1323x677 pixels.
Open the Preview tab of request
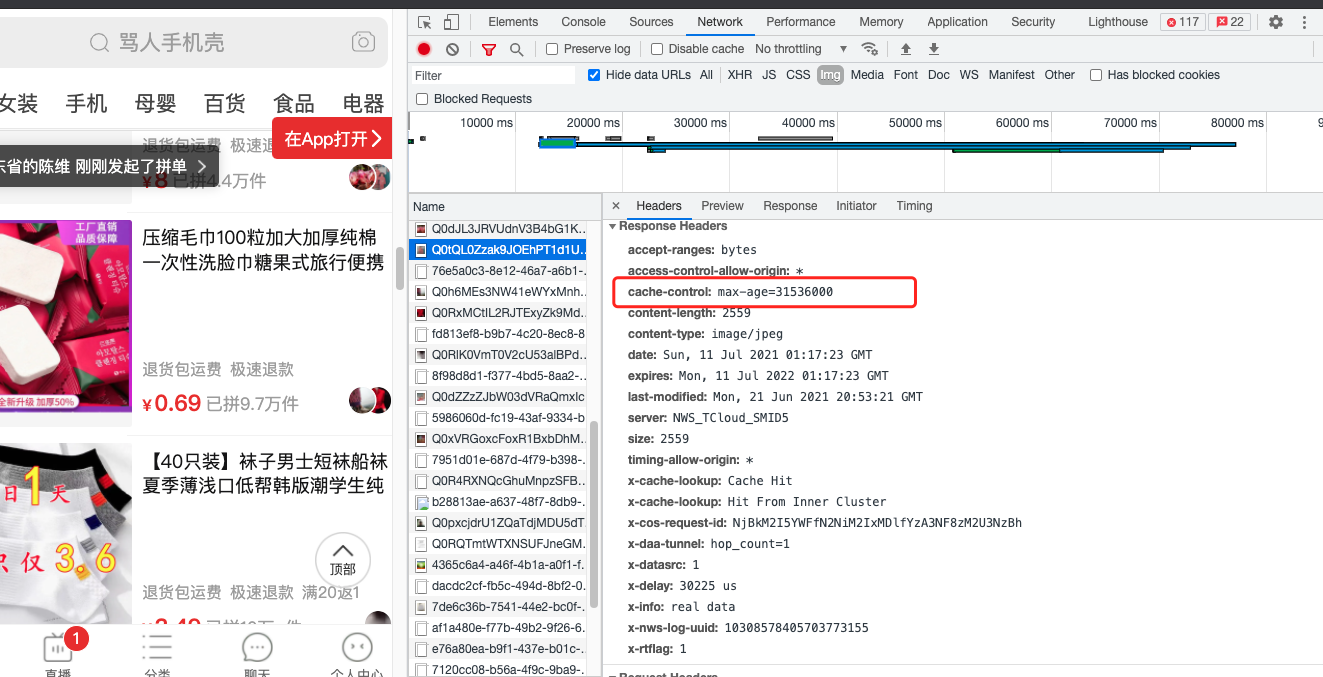(722, 206)
